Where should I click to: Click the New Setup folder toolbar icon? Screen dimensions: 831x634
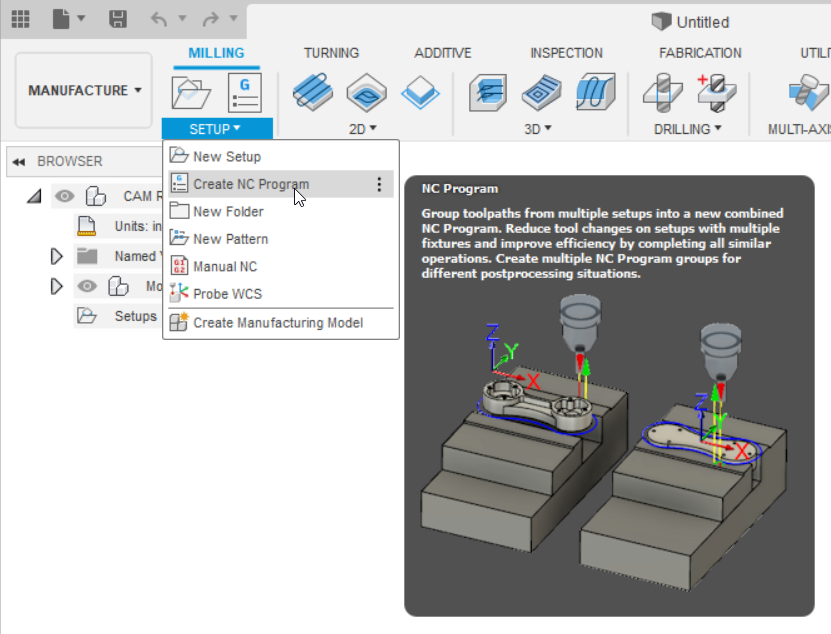191,93
